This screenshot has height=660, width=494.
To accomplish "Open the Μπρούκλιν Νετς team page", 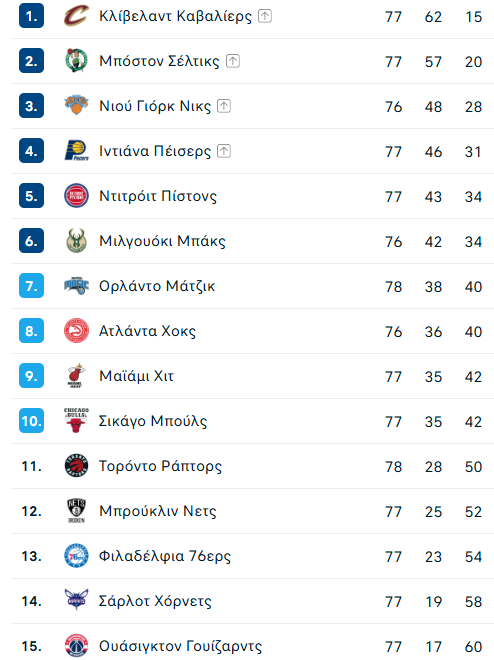I will (x=158, y=511).
